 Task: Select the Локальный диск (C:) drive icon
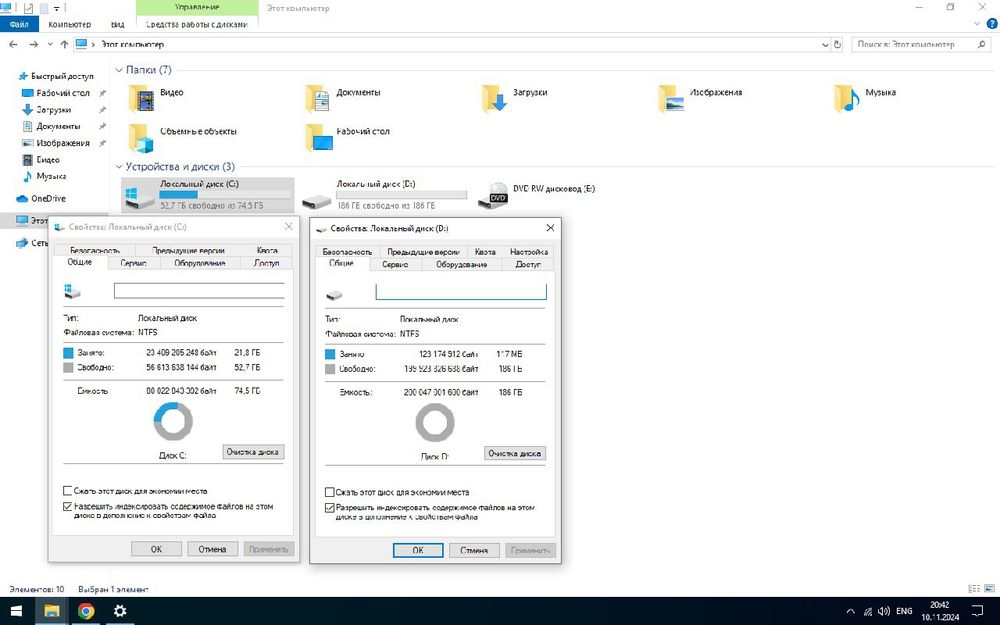[140, 197]
